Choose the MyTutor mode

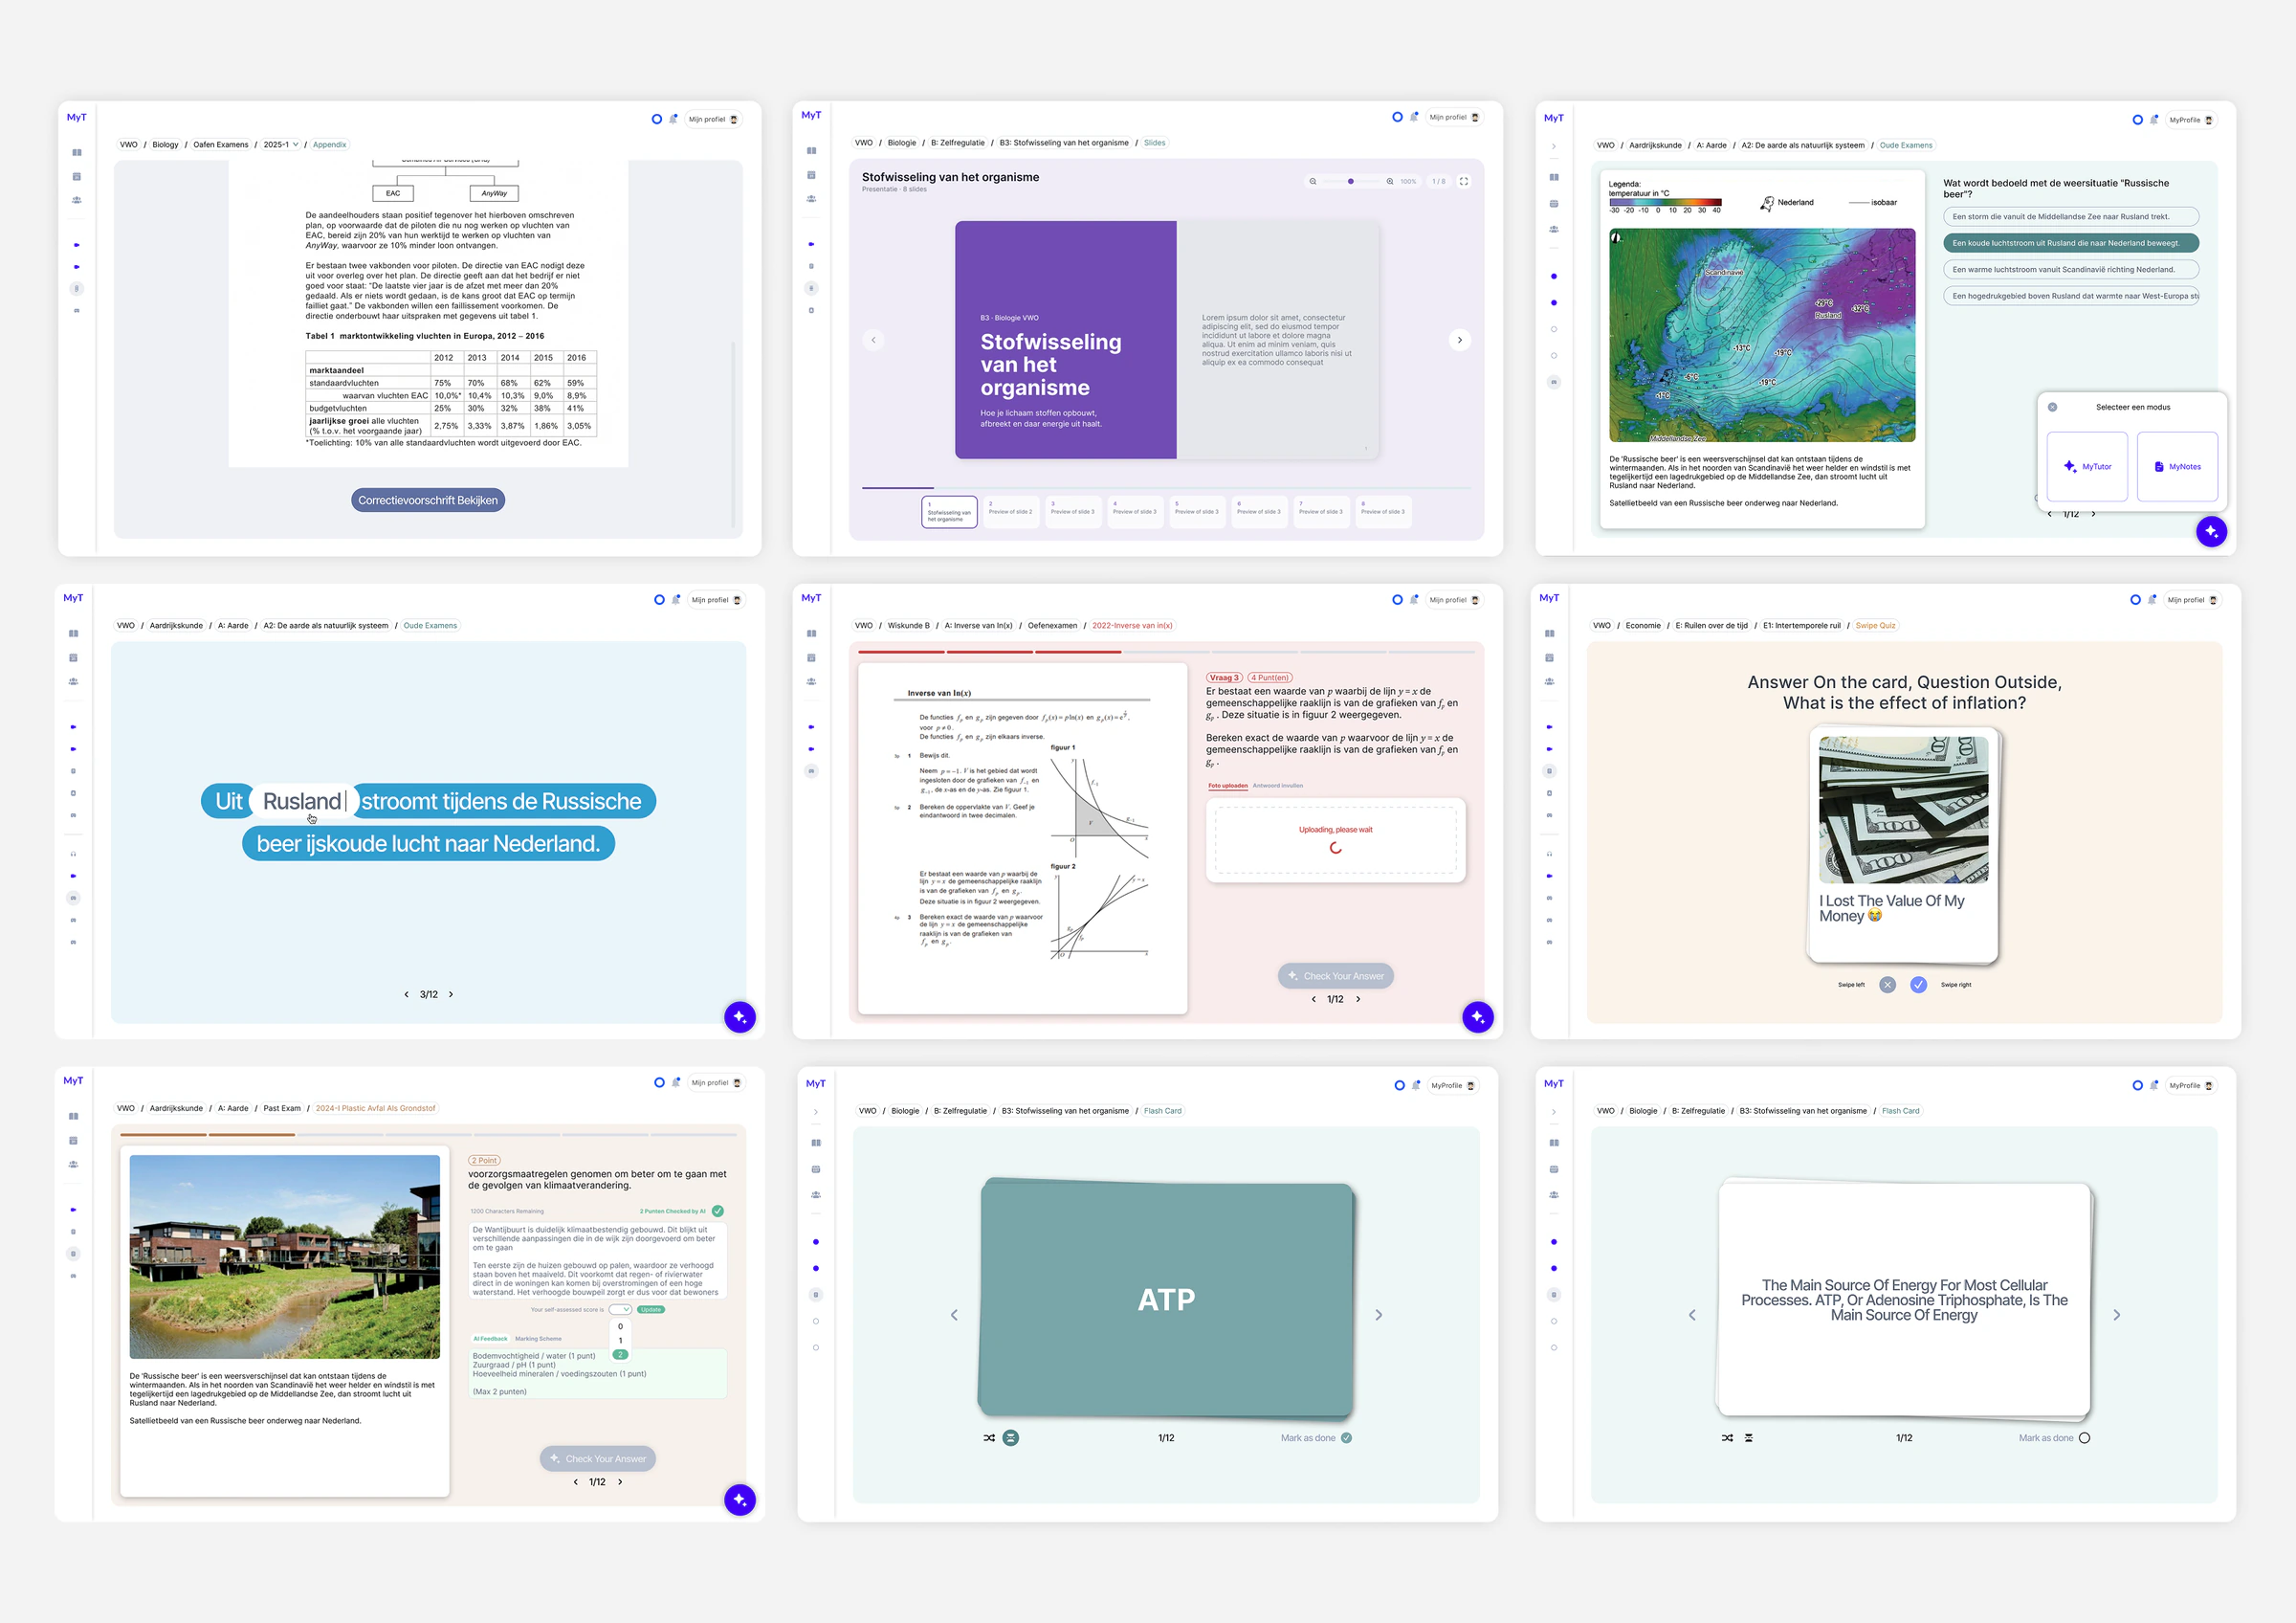coord(2087,466)
